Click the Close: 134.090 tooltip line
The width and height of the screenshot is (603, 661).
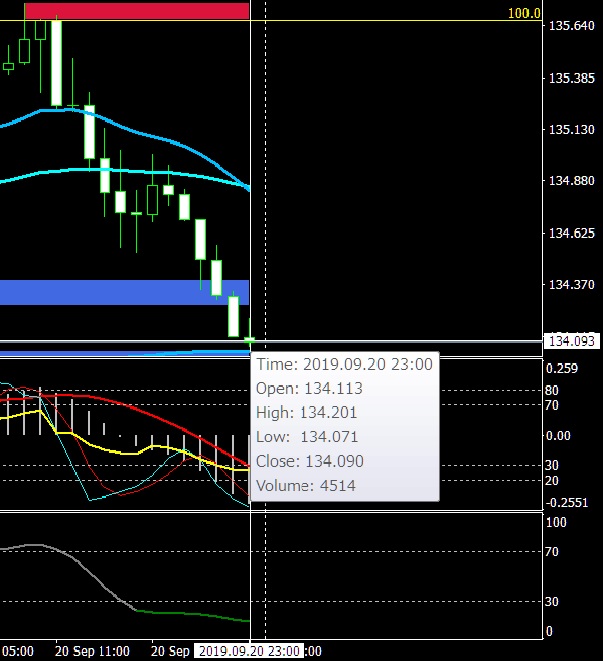pos(310,462)
